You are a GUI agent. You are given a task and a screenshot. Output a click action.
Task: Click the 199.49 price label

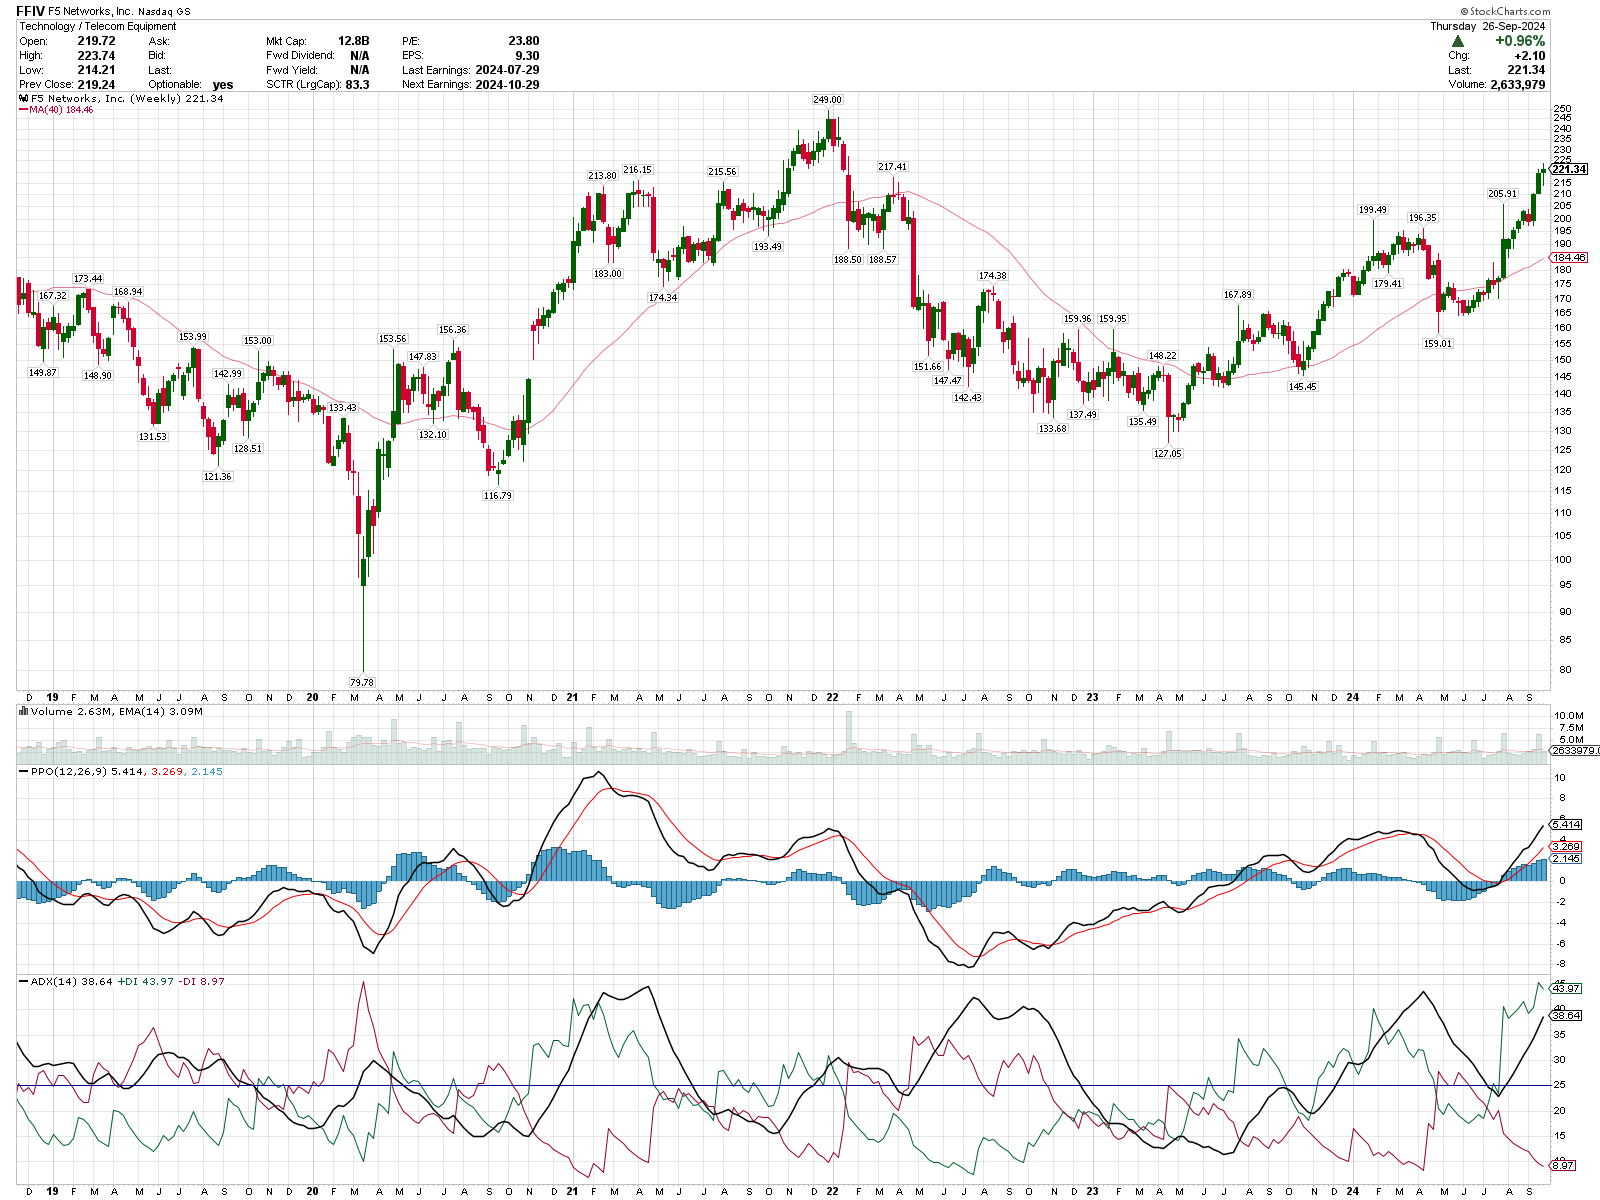pyautogui.click(x=1373, y=210)
